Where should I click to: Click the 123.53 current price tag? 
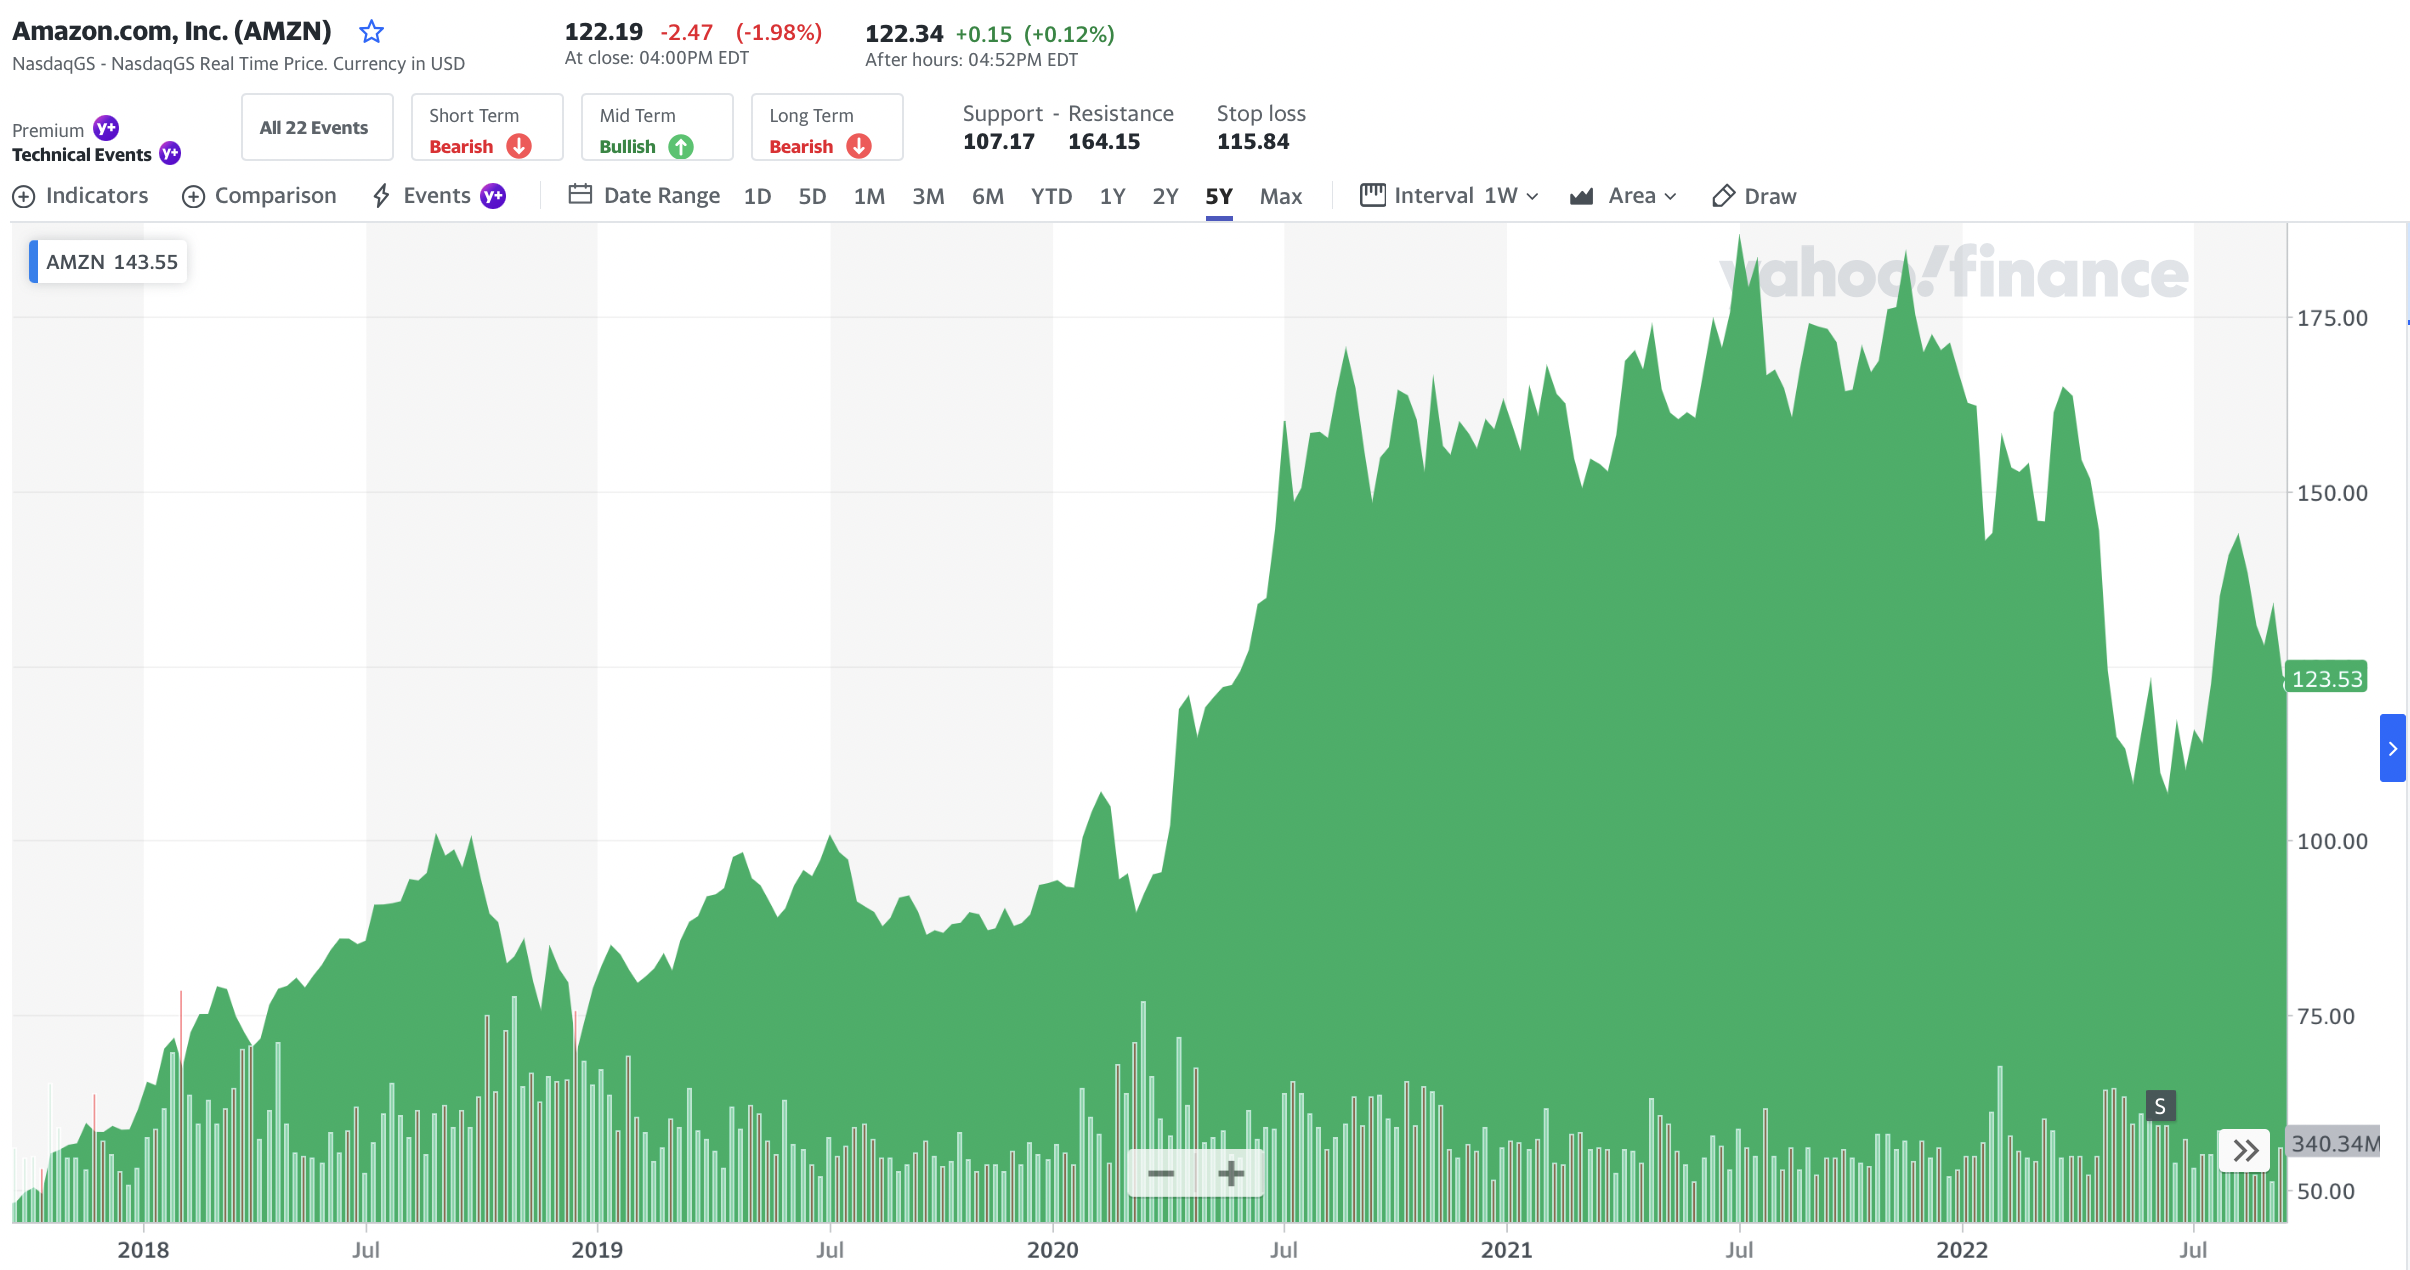coord(2326,679)
